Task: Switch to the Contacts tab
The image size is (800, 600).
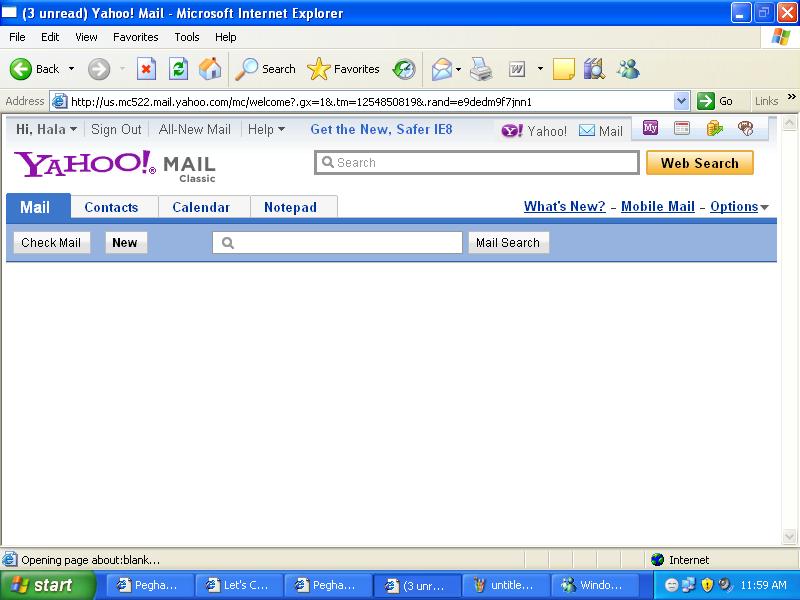Action: tap(111, 207)
